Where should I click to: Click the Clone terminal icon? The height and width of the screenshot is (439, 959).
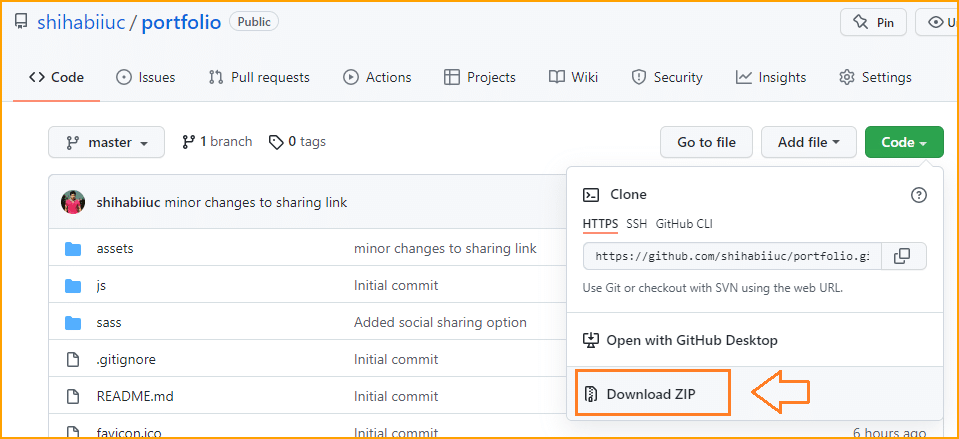point(590,195)
